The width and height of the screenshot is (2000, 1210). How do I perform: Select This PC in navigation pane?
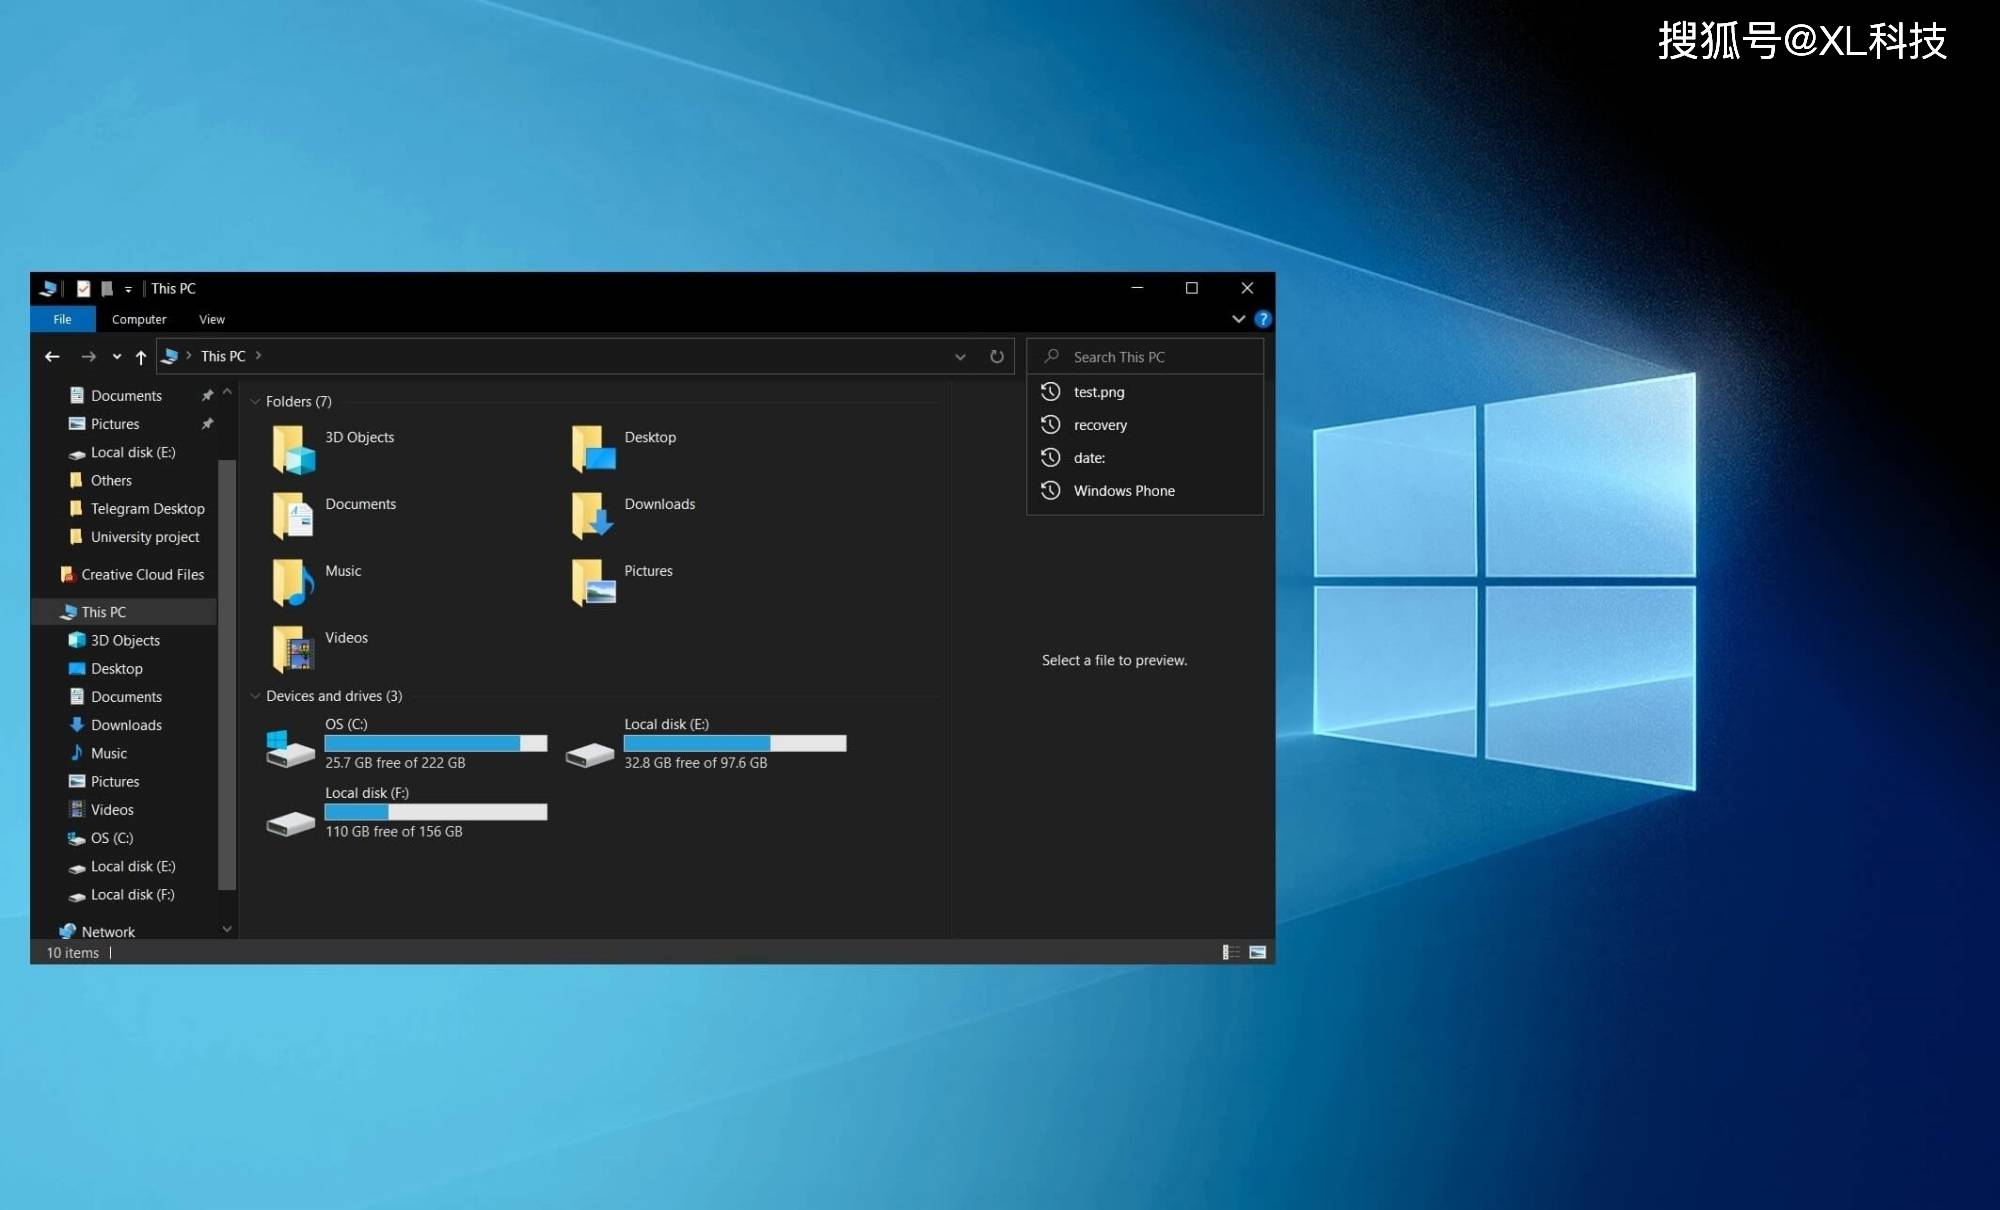[125, 612]
